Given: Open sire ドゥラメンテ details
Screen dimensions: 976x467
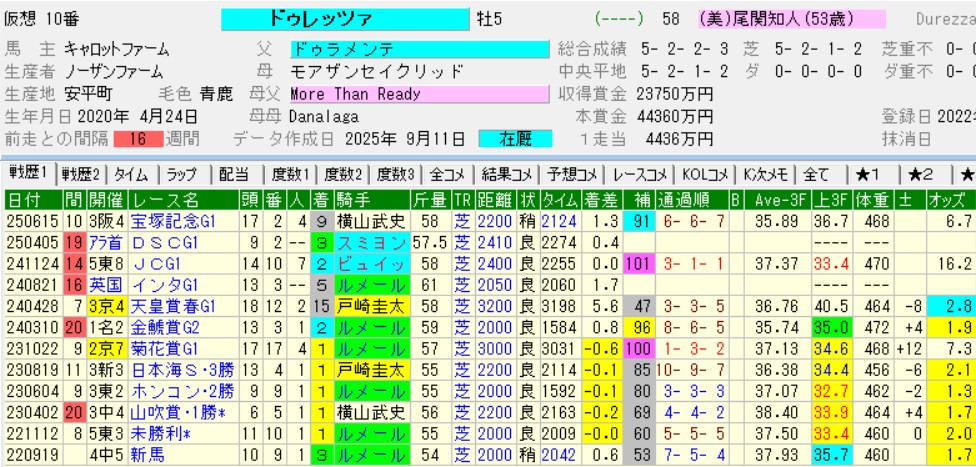Looking at the screenshot, I should (419, 49).
